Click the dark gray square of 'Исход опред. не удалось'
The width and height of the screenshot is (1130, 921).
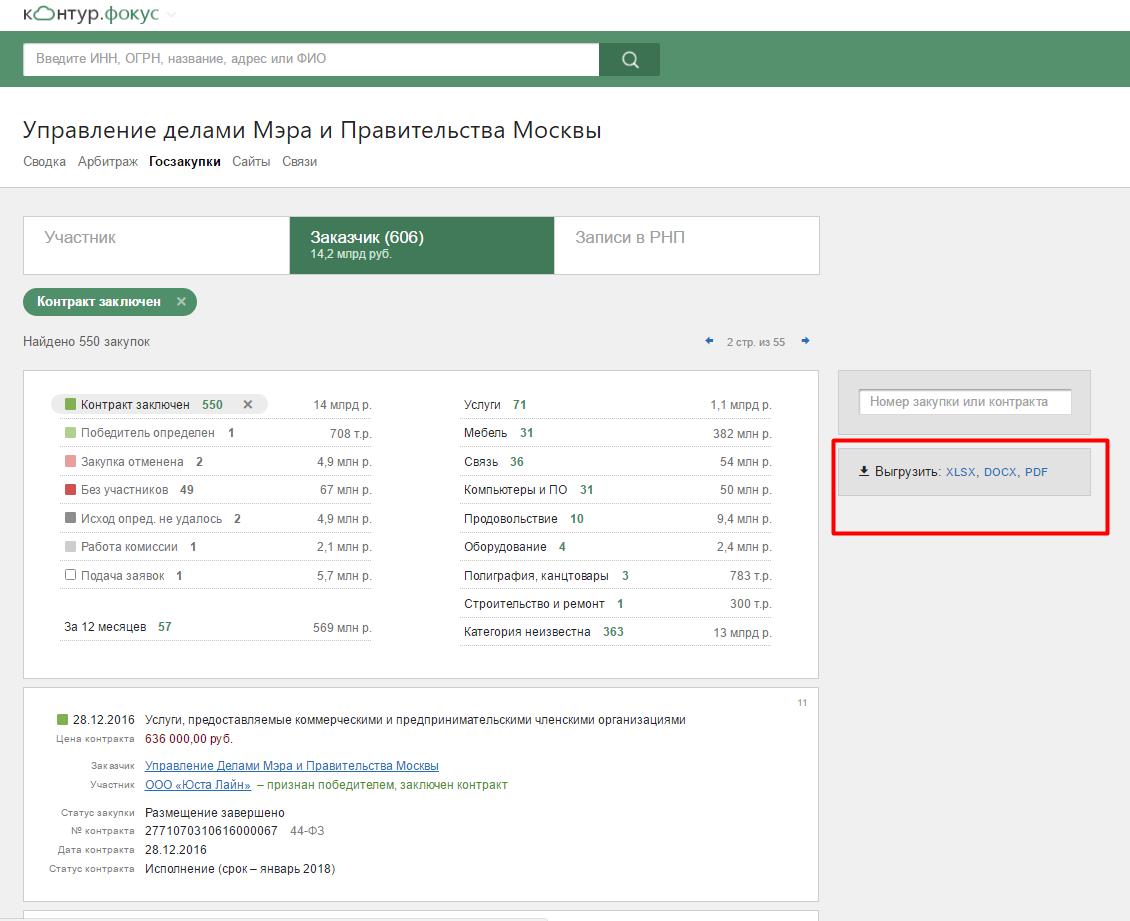pos(71,518)
